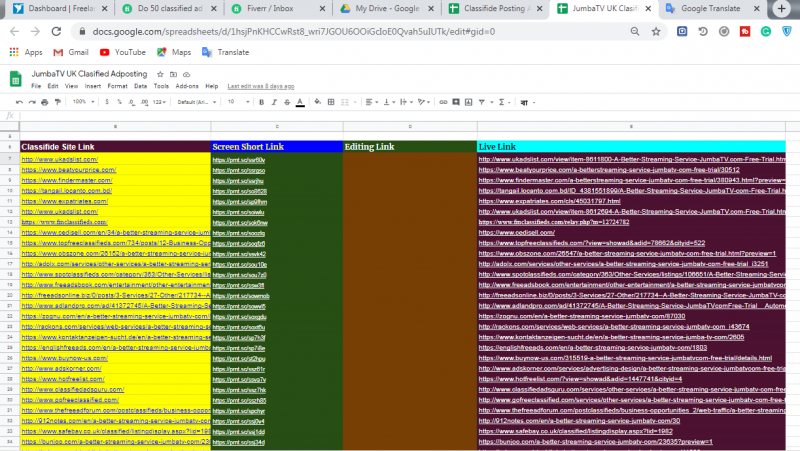
Task: Move the document to a folder
Action: [173, 74]
